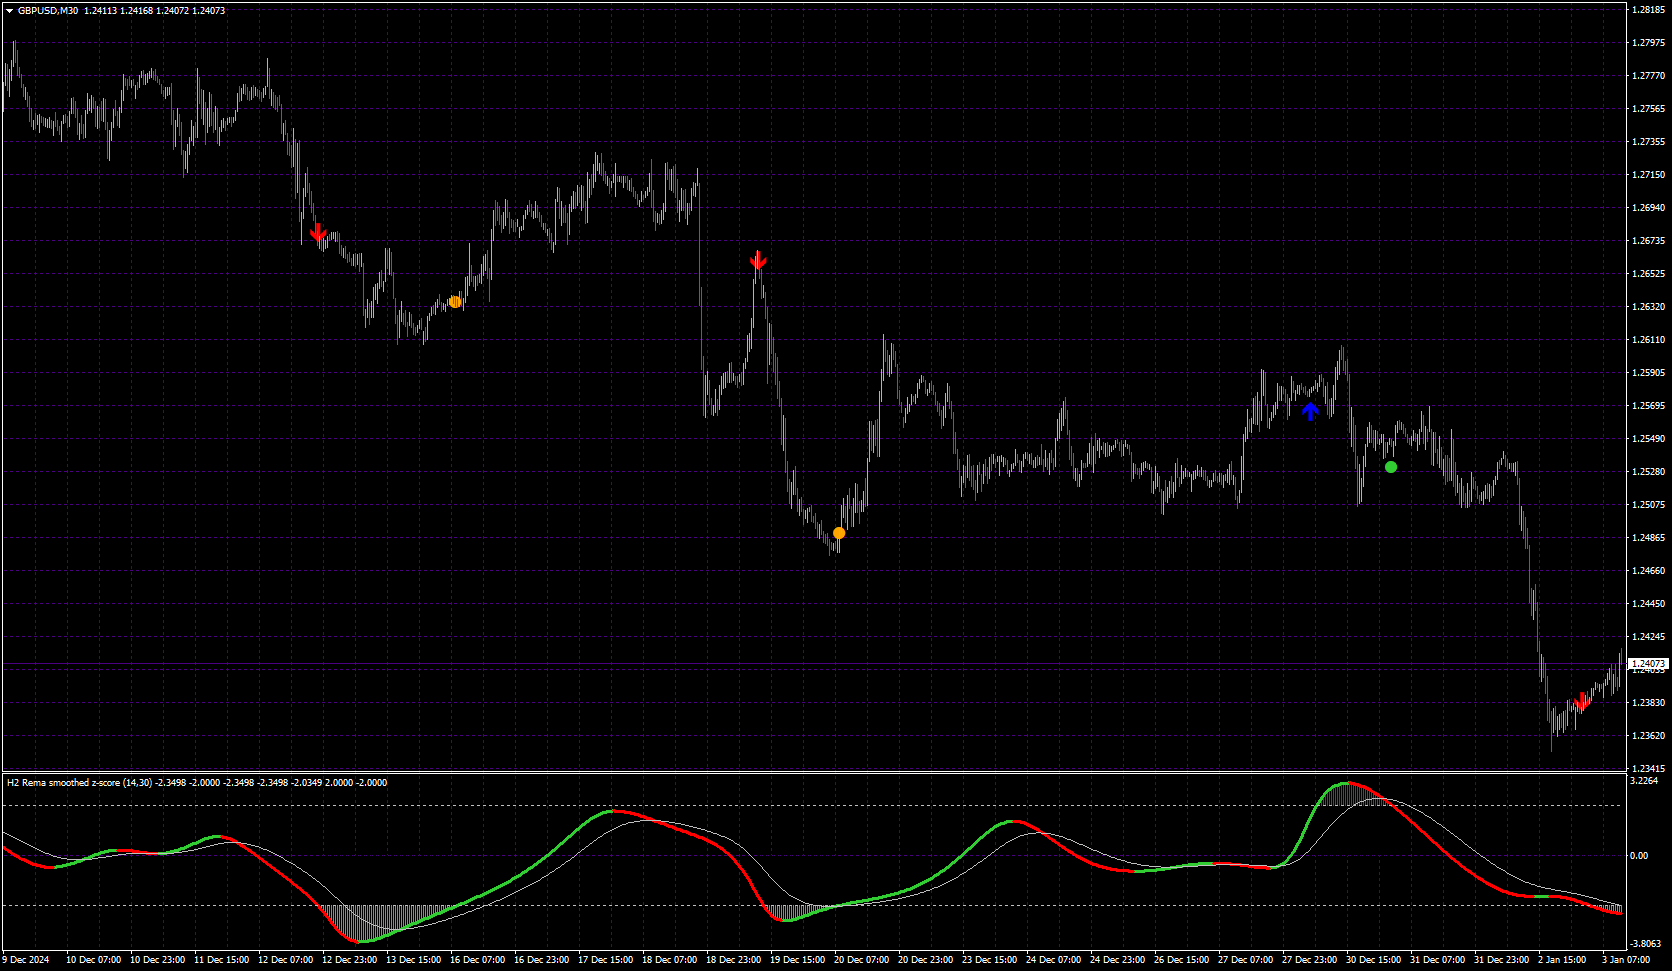Select the 17 Dec 15:00 date label
1672x971 pixels.
coord(605,960)
